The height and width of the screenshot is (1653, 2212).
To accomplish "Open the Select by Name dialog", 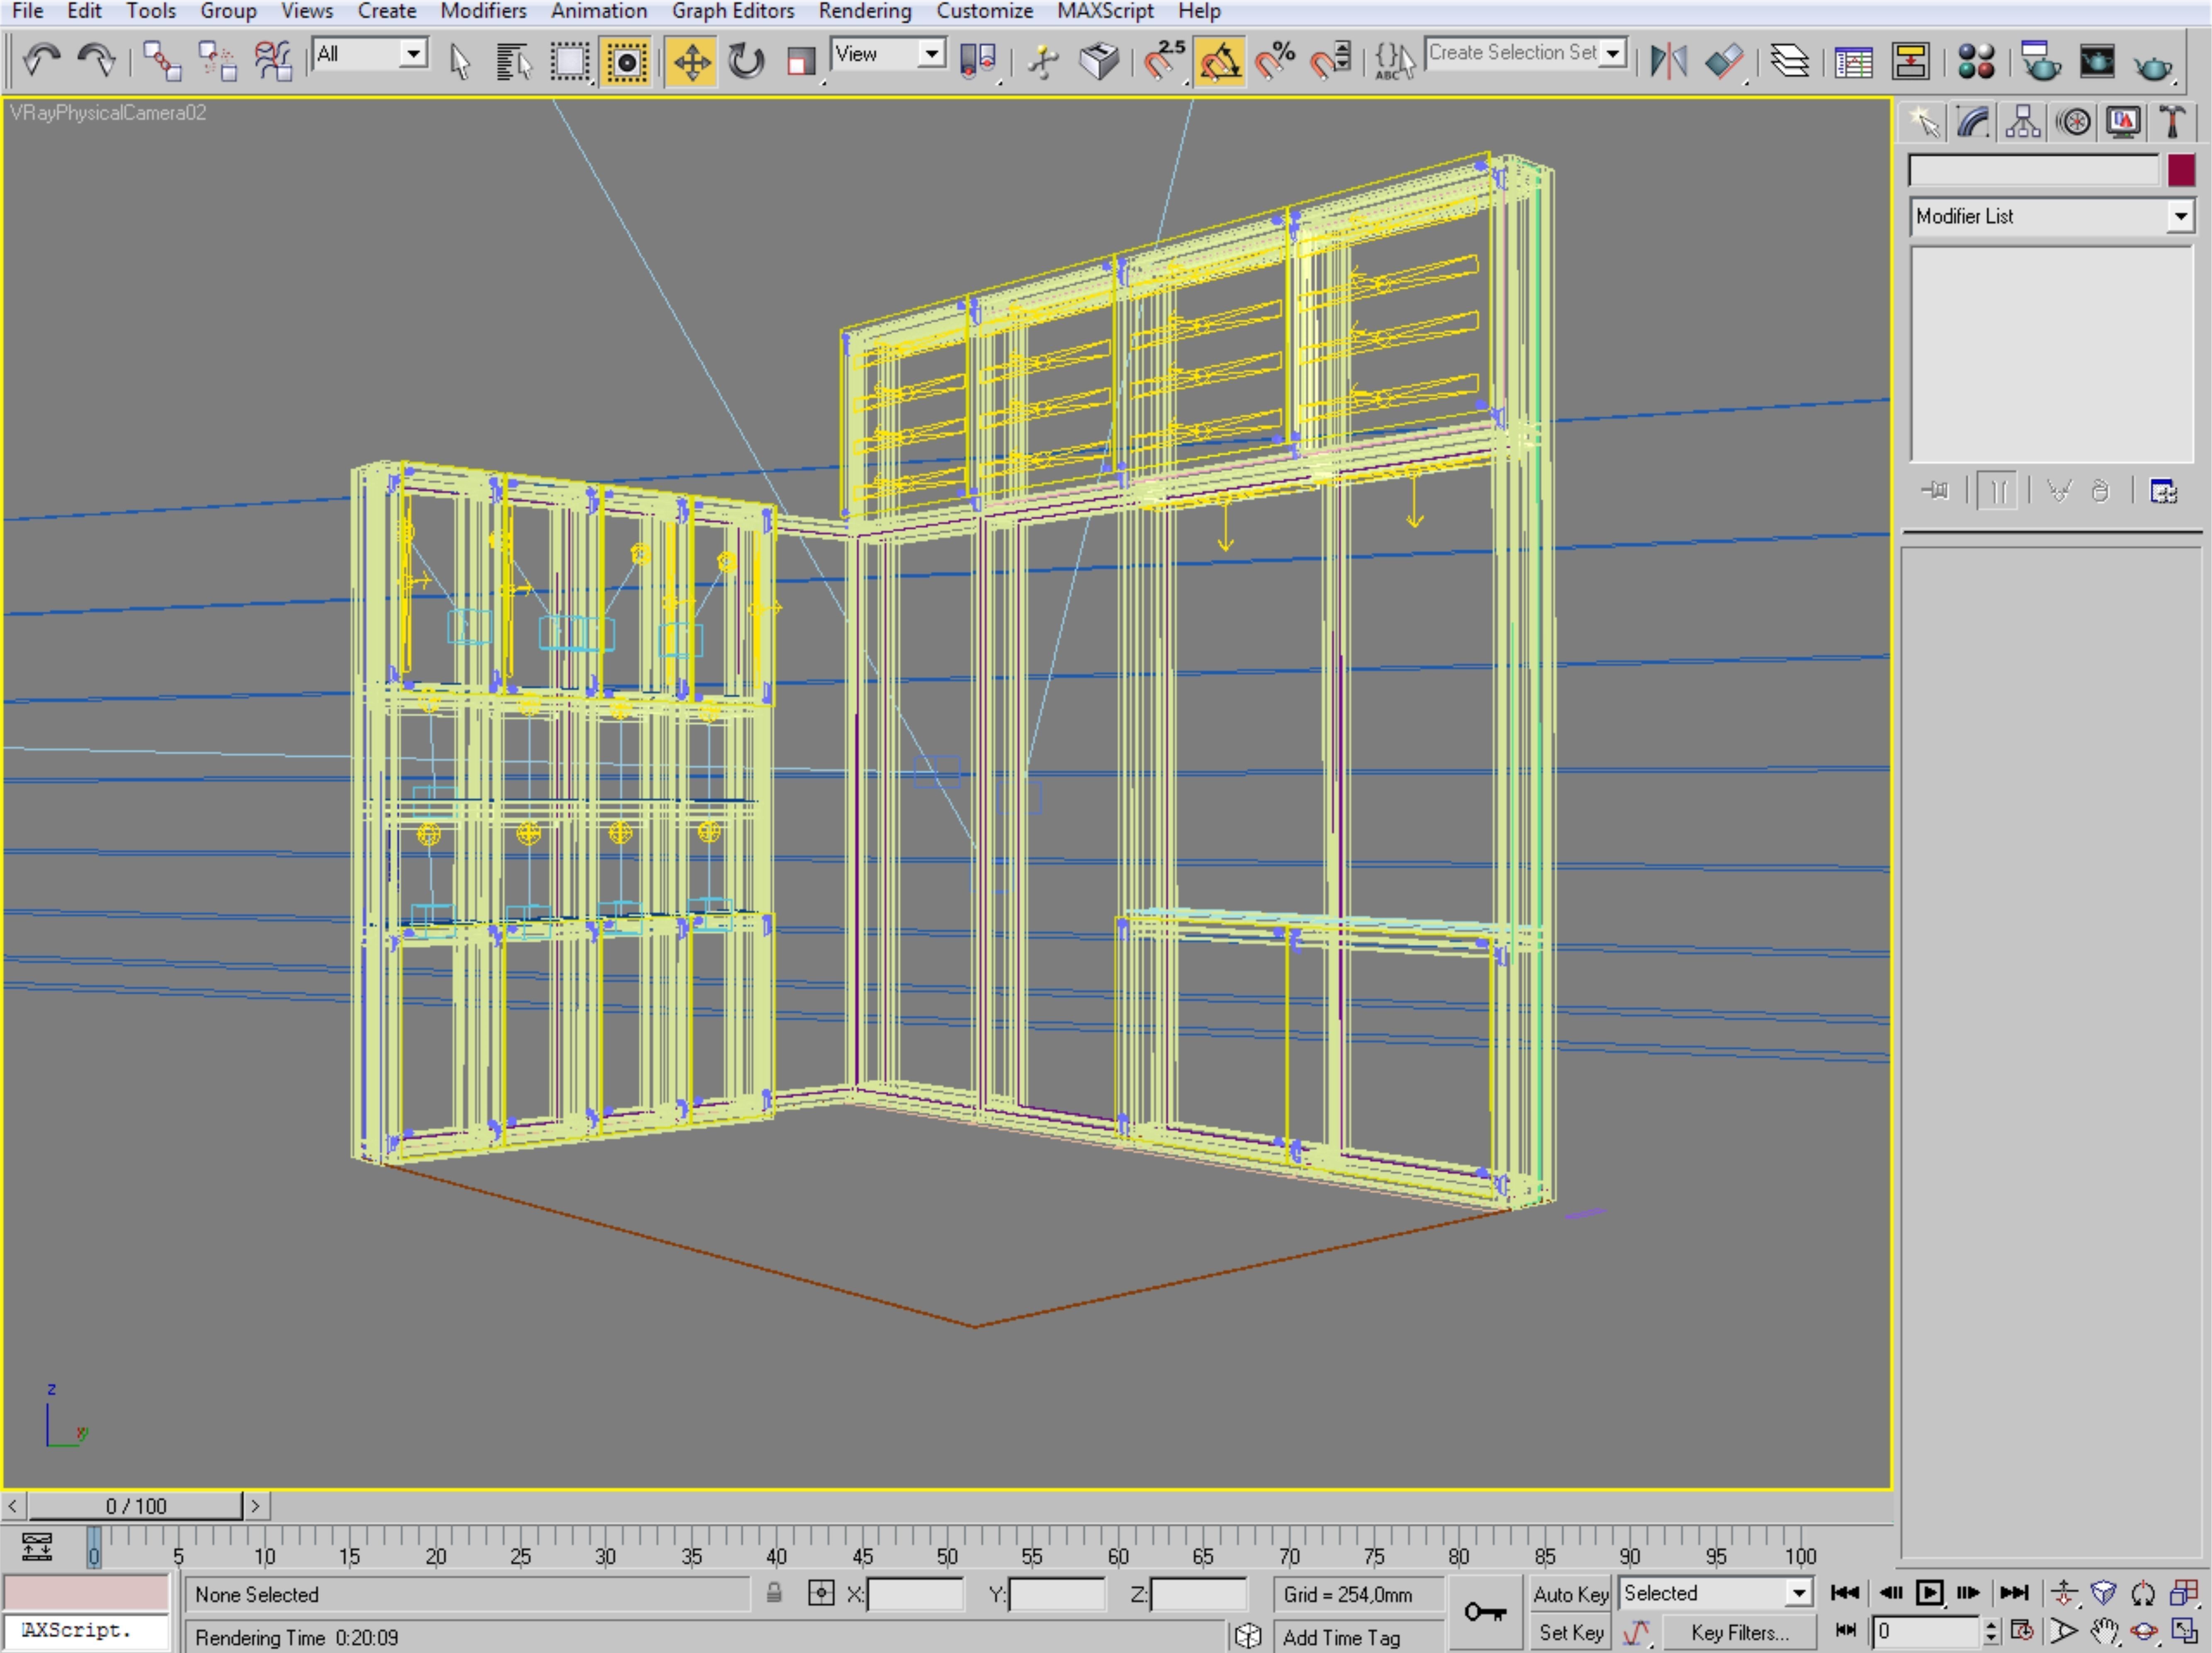I will [x=514, y=62].
